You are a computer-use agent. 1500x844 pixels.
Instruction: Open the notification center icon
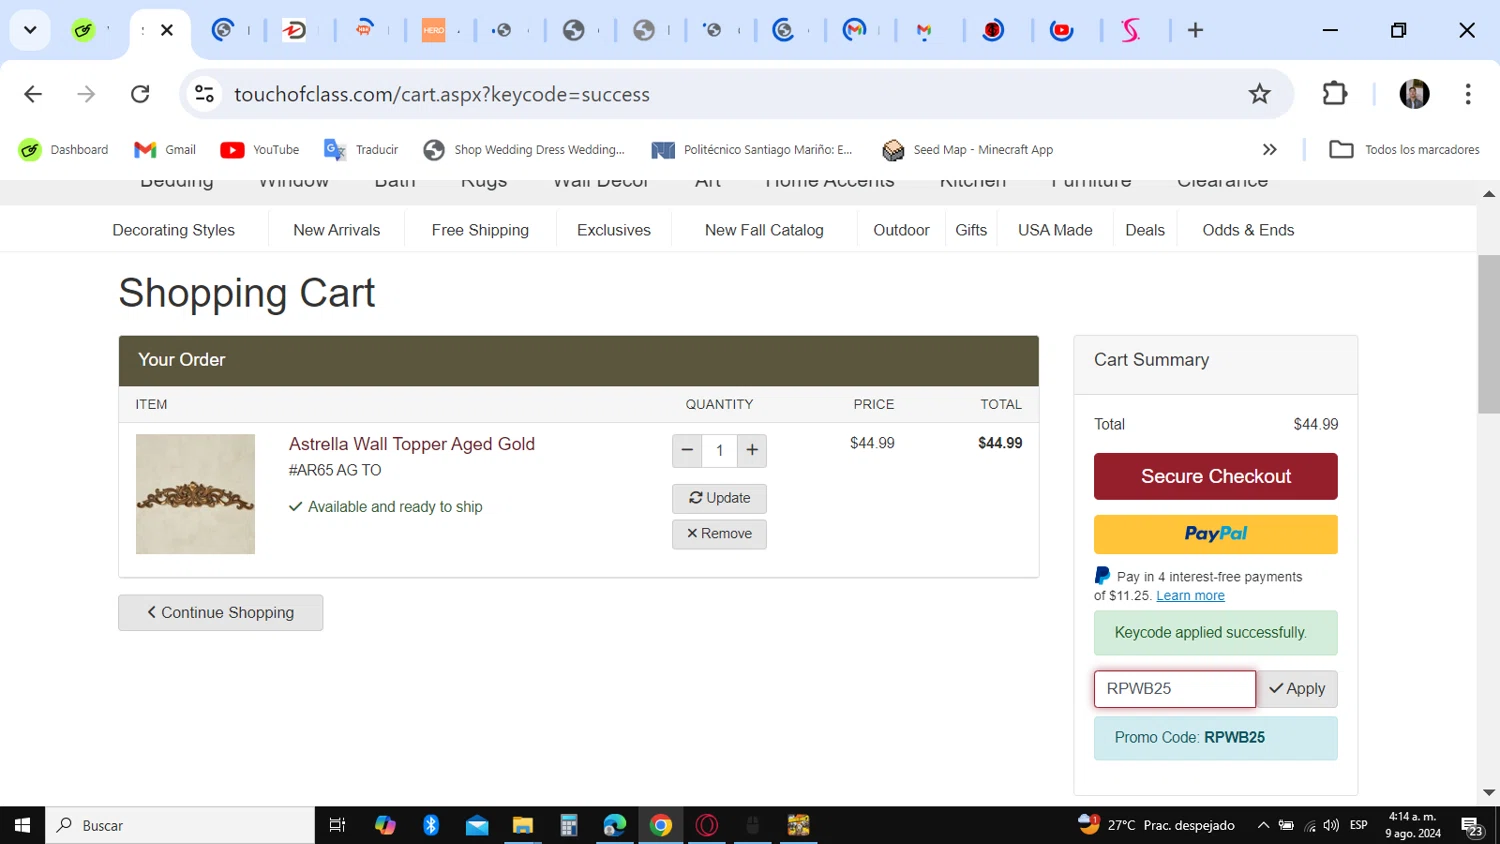tap(1472, 826)
